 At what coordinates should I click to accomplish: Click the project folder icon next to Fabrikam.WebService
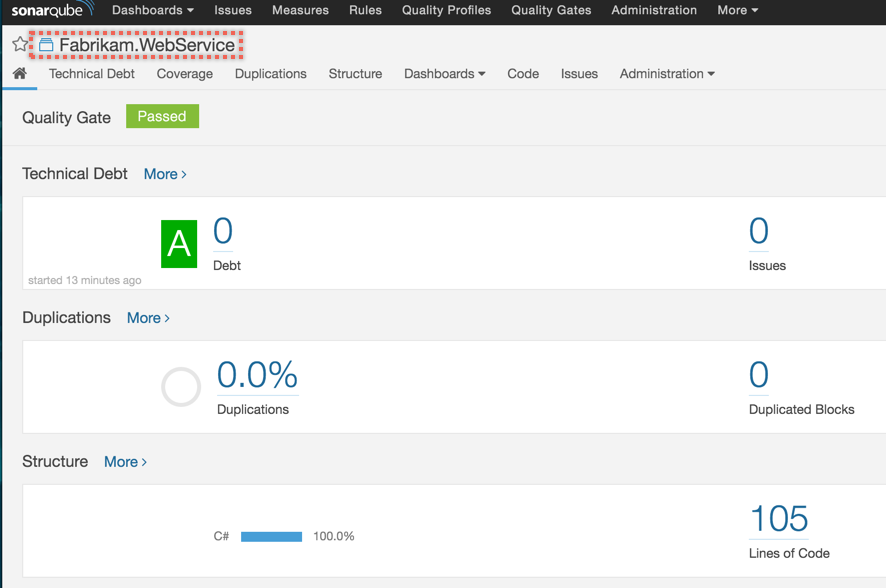(46, 45)
